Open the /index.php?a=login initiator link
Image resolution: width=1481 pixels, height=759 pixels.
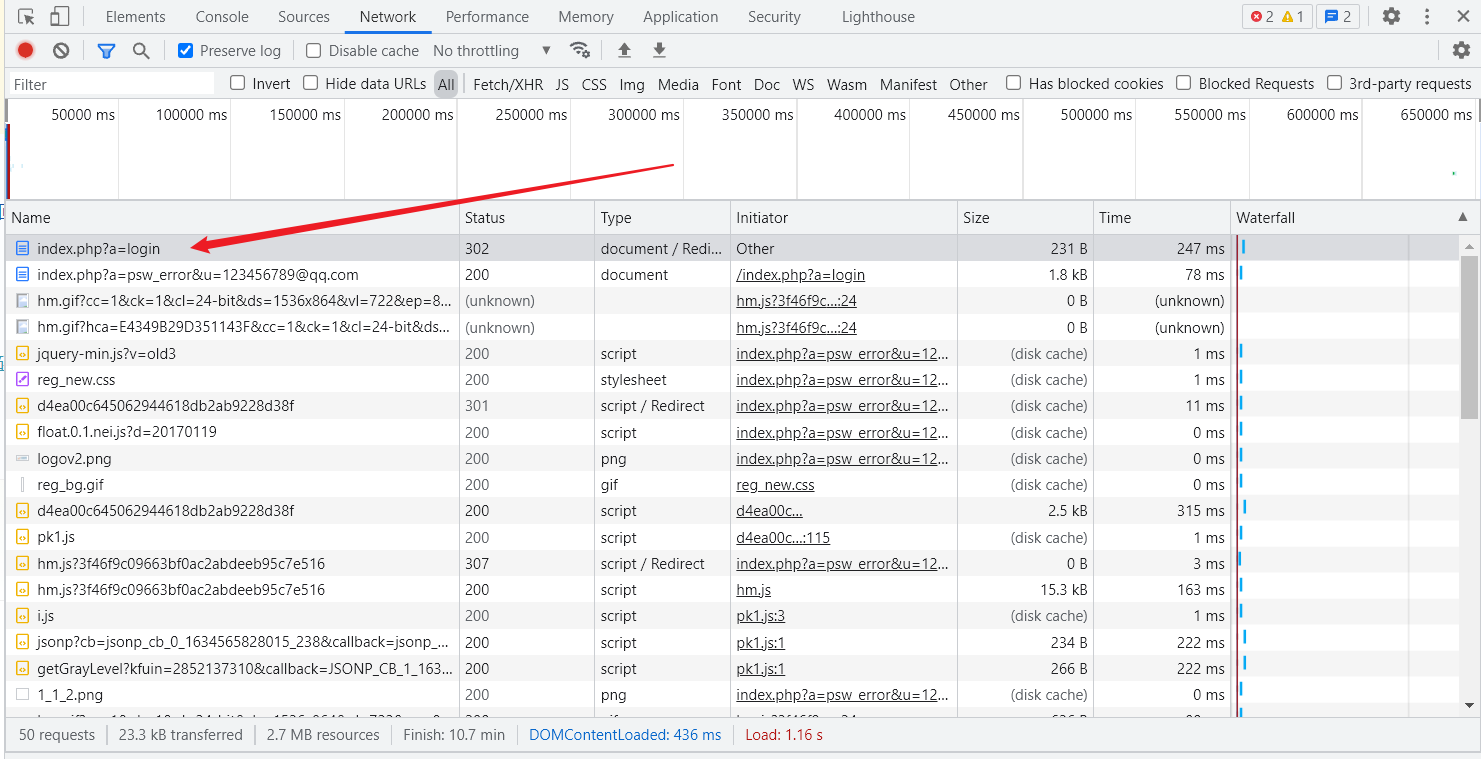(x=800, y=274)
